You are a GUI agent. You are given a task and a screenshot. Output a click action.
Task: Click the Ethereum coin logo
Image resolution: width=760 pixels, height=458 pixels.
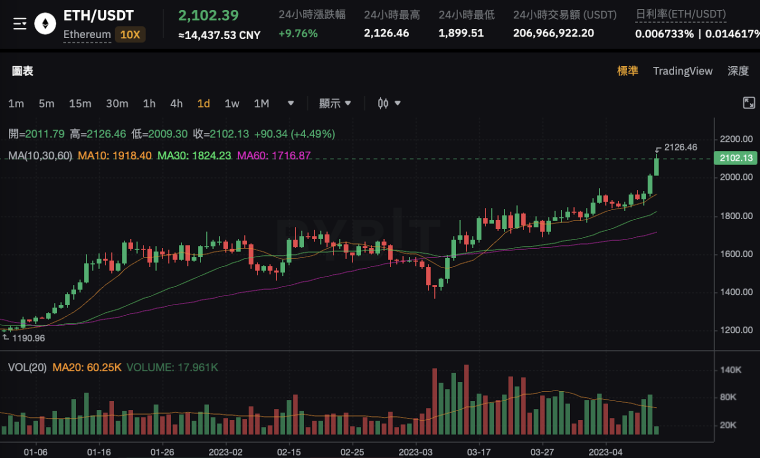coord(44,21)
